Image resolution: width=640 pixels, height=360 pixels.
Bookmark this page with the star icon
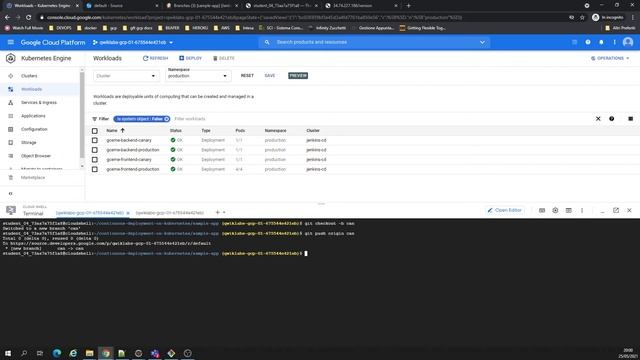point(582,18)
